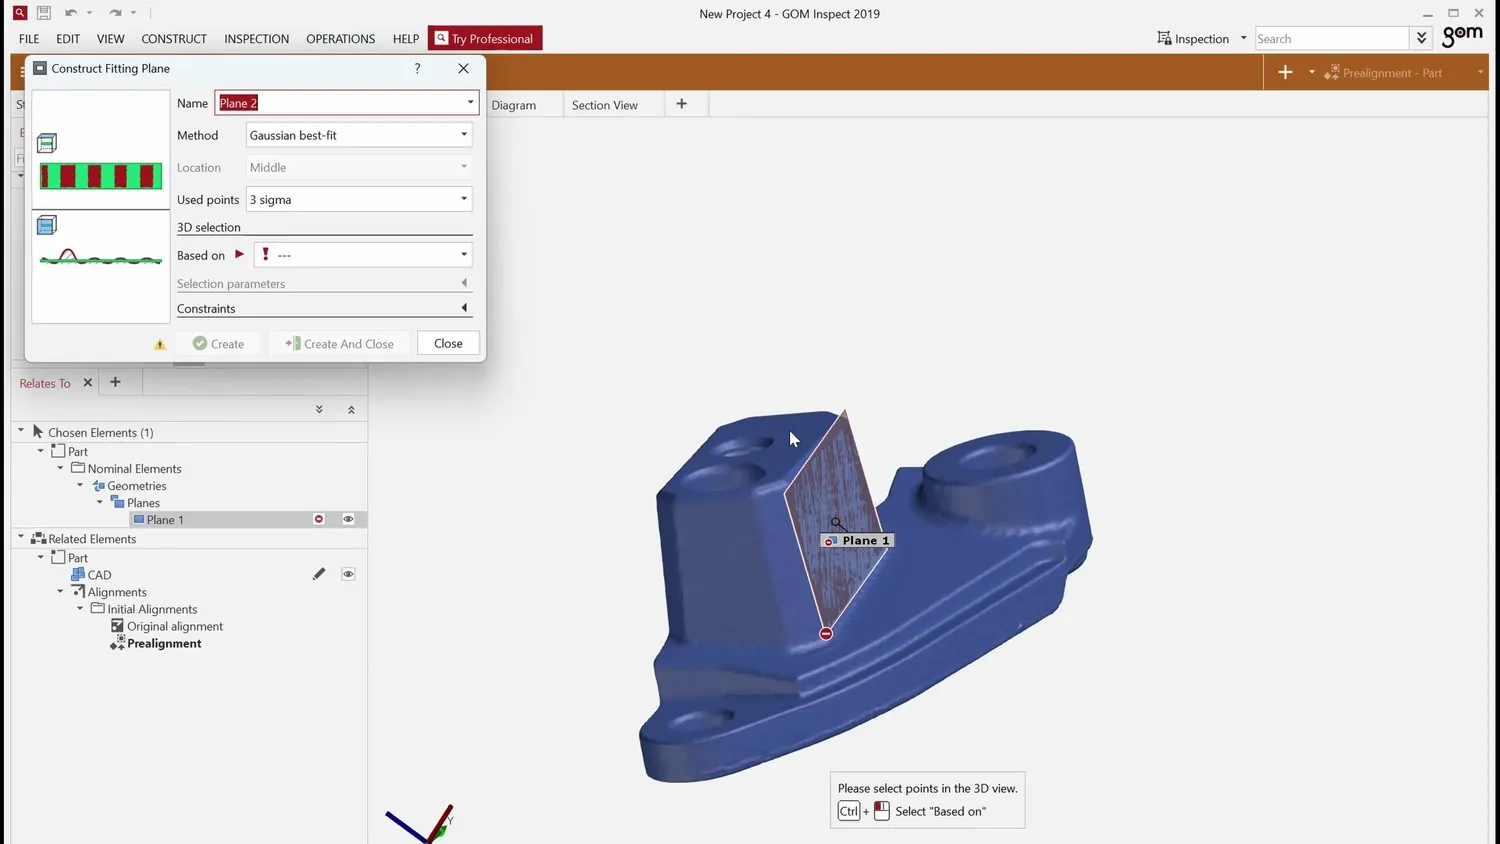Image resolution: width=1500 pixels, height=844 pixels.
Task: Click the expand all double-chevron icon
Action: (319, 409)
